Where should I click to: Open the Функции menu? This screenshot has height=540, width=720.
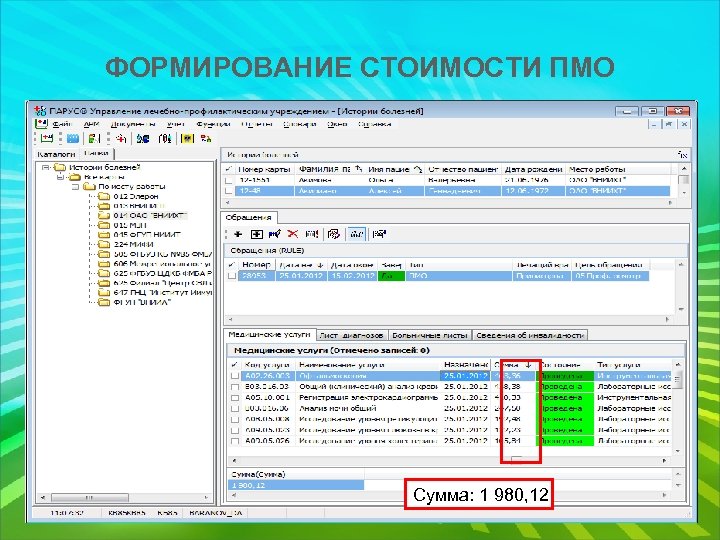click(x=213, y=124)
